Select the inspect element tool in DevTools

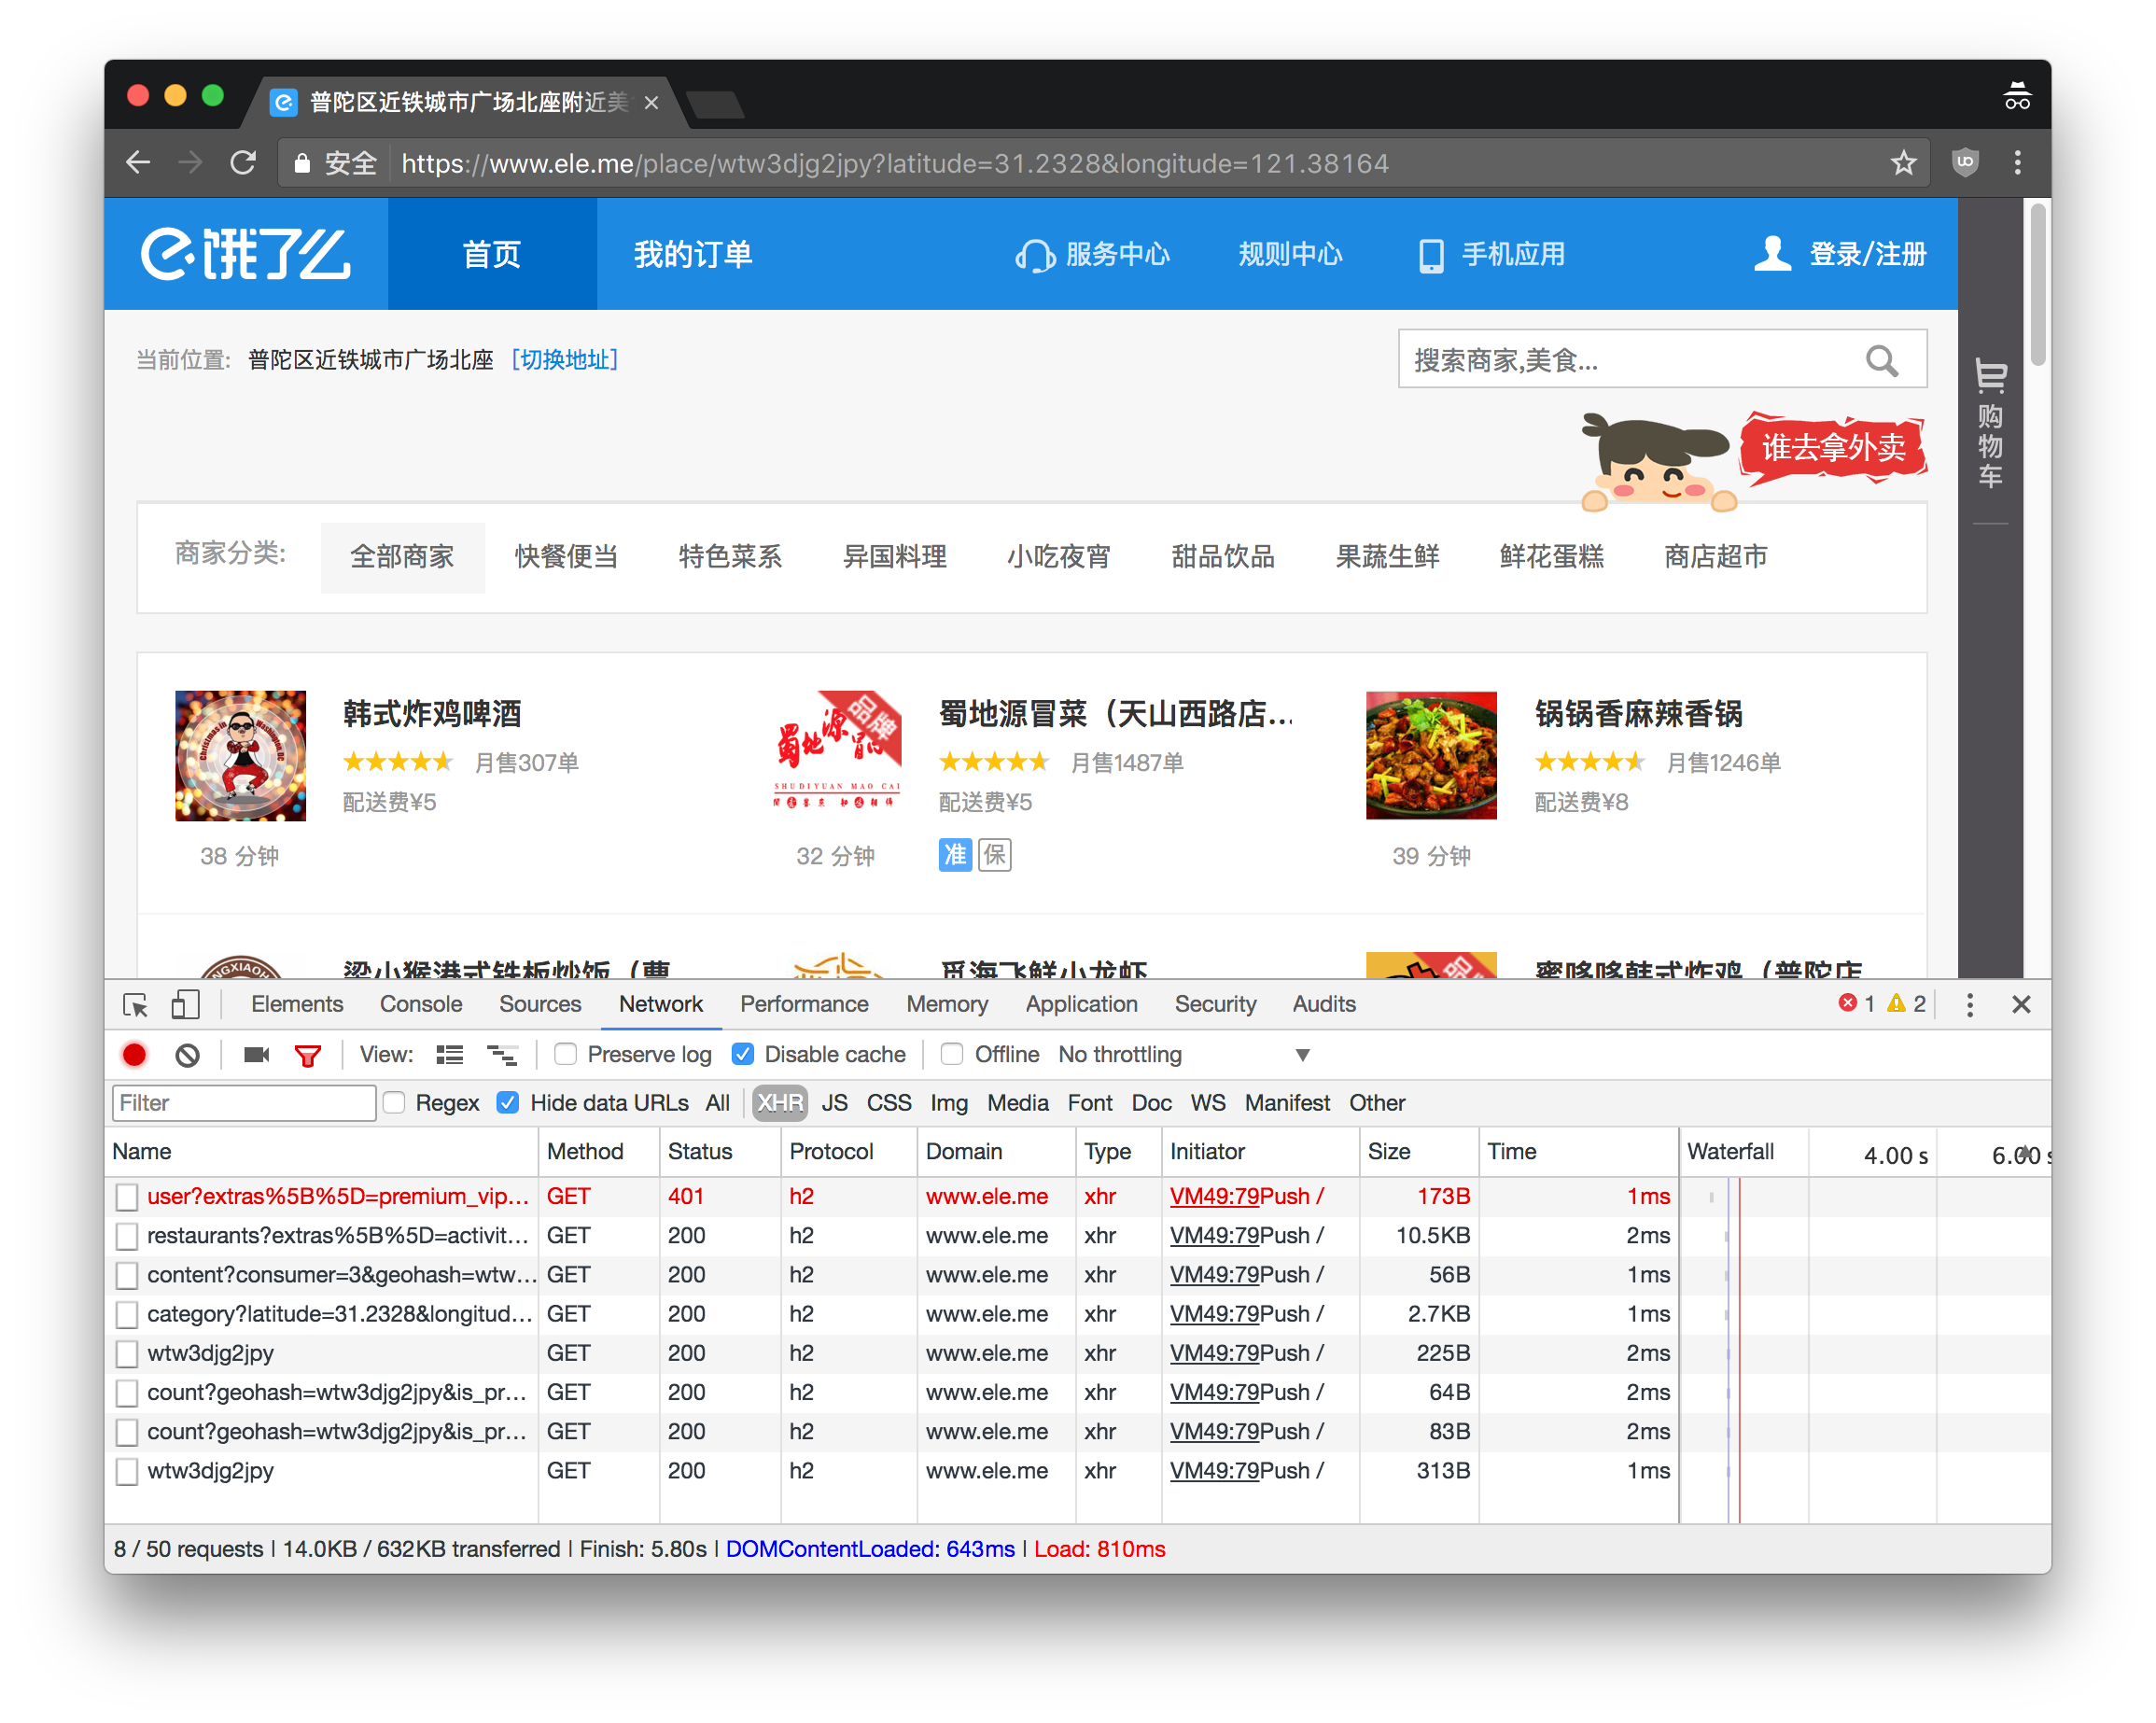(135, 1005)
